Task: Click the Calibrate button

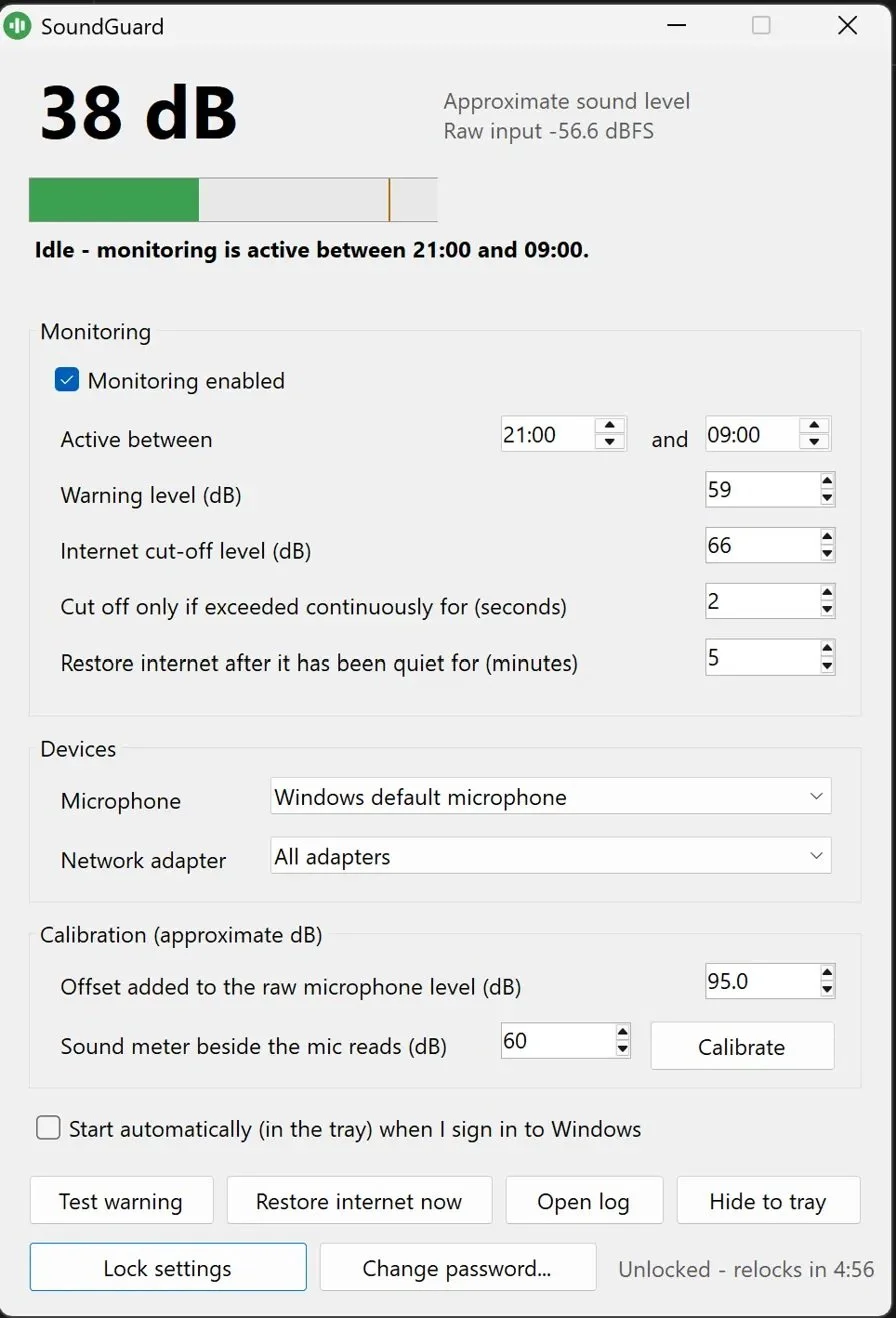Action: tap(742, 1046)
